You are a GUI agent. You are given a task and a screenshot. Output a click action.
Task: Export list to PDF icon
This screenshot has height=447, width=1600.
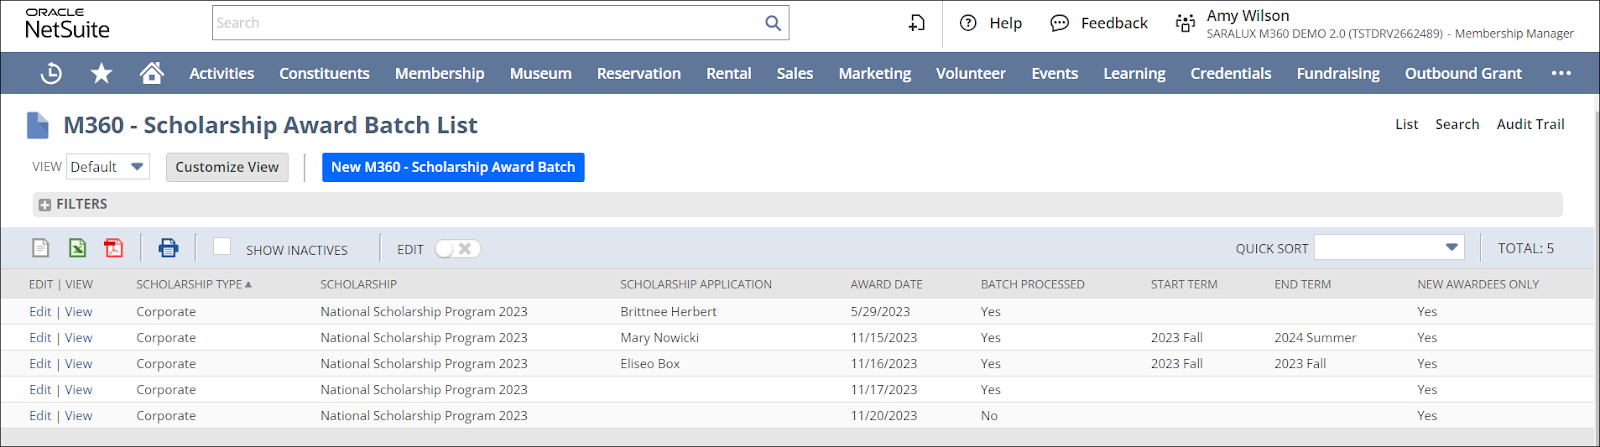(x=114, y=248)
